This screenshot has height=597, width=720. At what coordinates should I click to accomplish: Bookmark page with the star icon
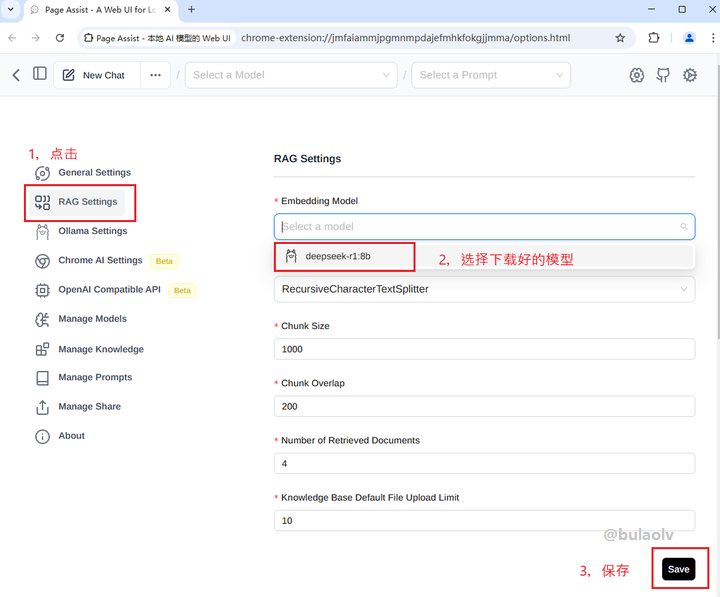point(620,38)
